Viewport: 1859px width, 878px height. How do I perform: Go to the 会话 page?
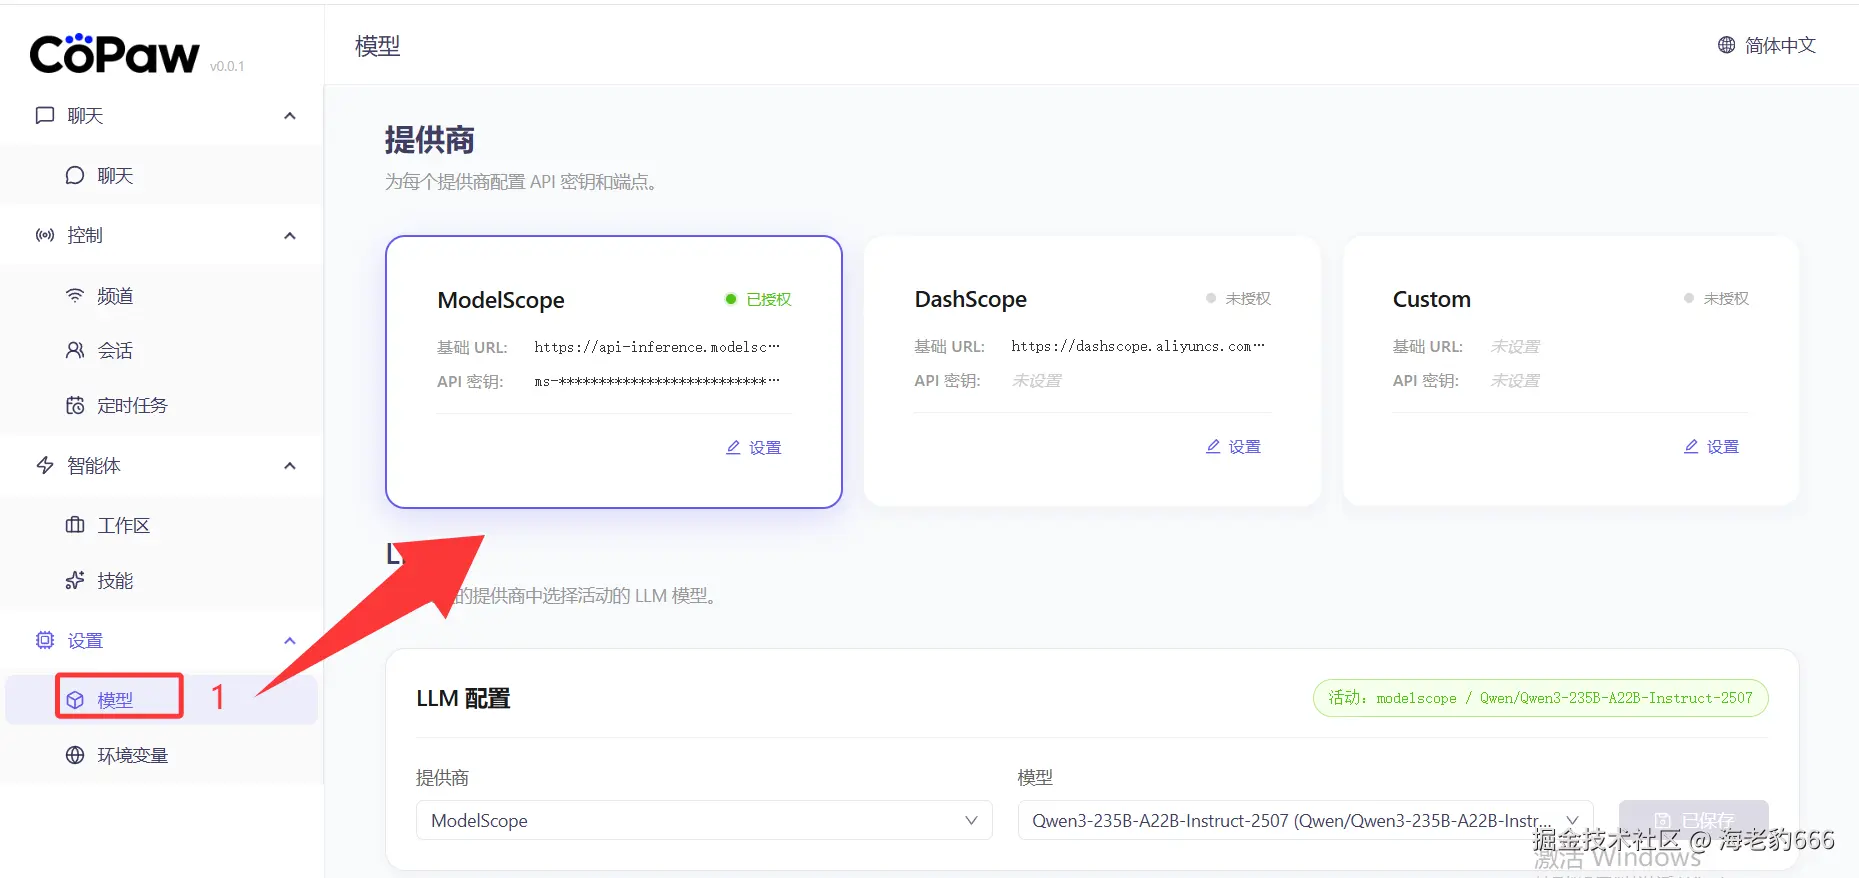tap(162, 351)
